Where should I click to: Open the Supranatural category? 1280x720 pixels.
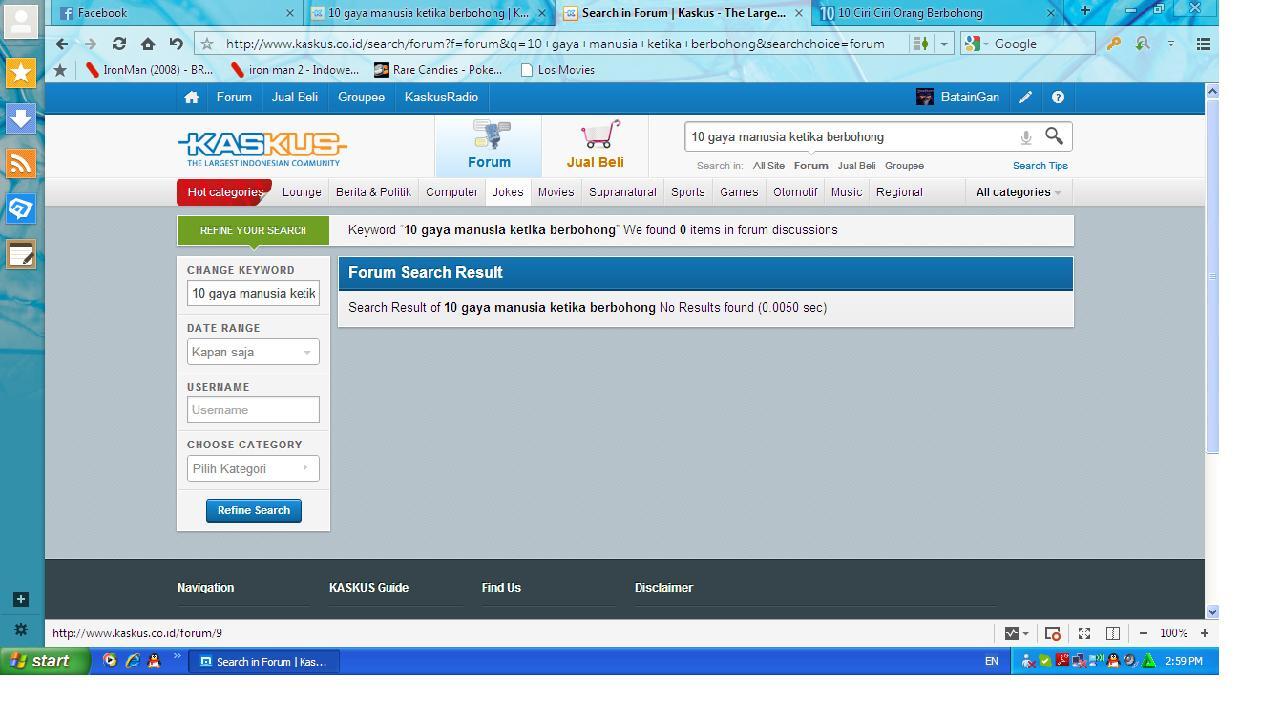[x=622, y=192]
